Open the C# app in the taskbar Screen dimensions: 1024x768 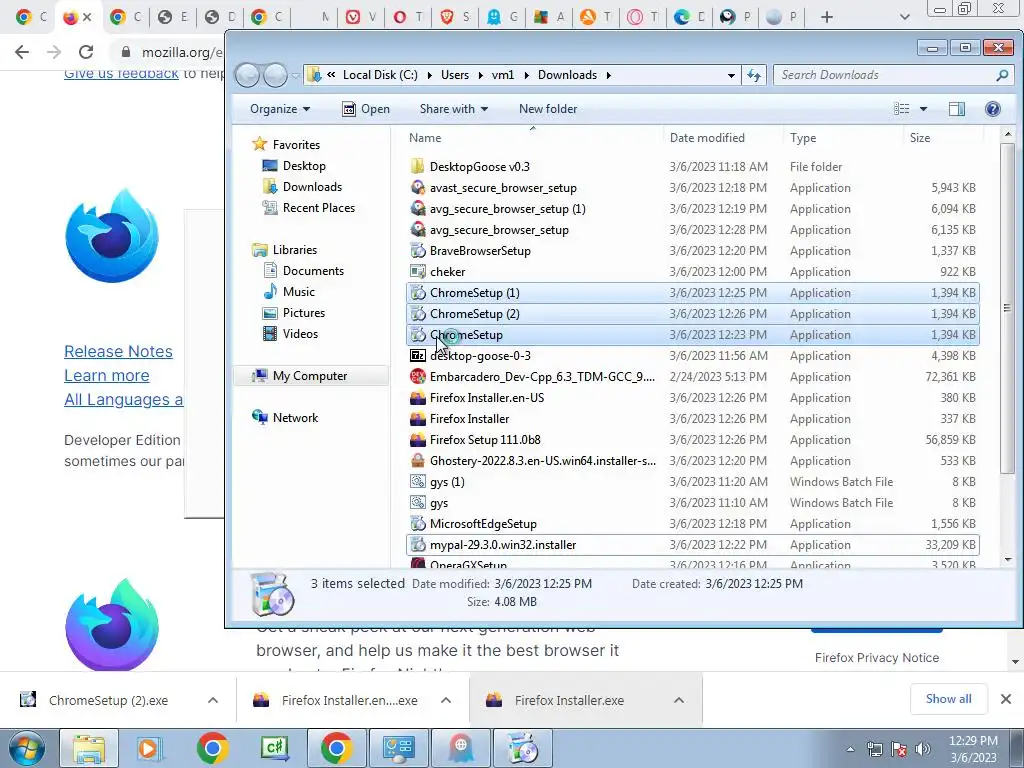(274, 748)
